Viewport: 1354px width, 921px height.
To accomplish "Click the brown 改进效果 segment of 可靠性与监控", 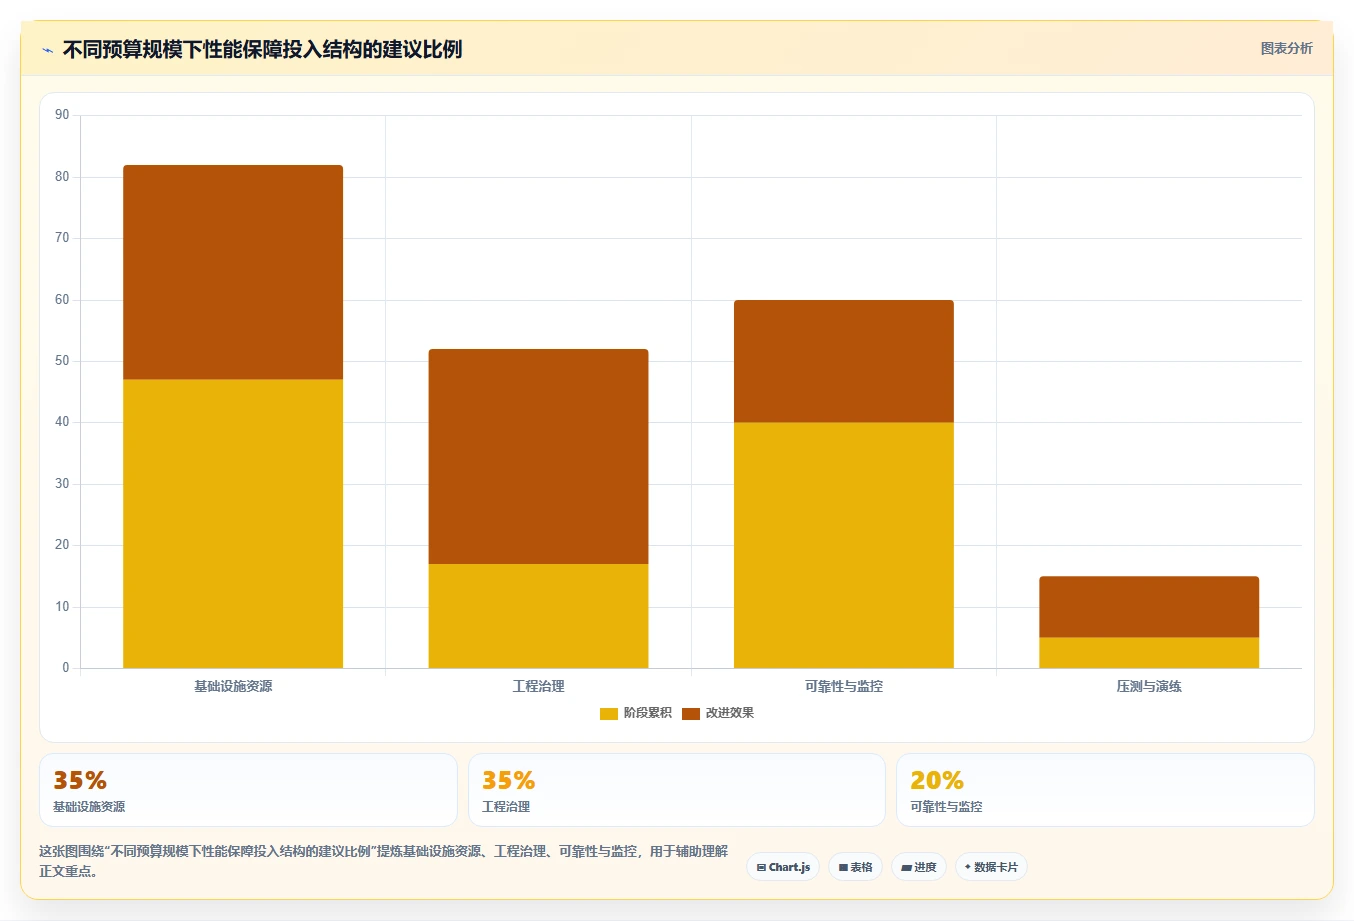I will pyautogui.click(x=844, y=361).
